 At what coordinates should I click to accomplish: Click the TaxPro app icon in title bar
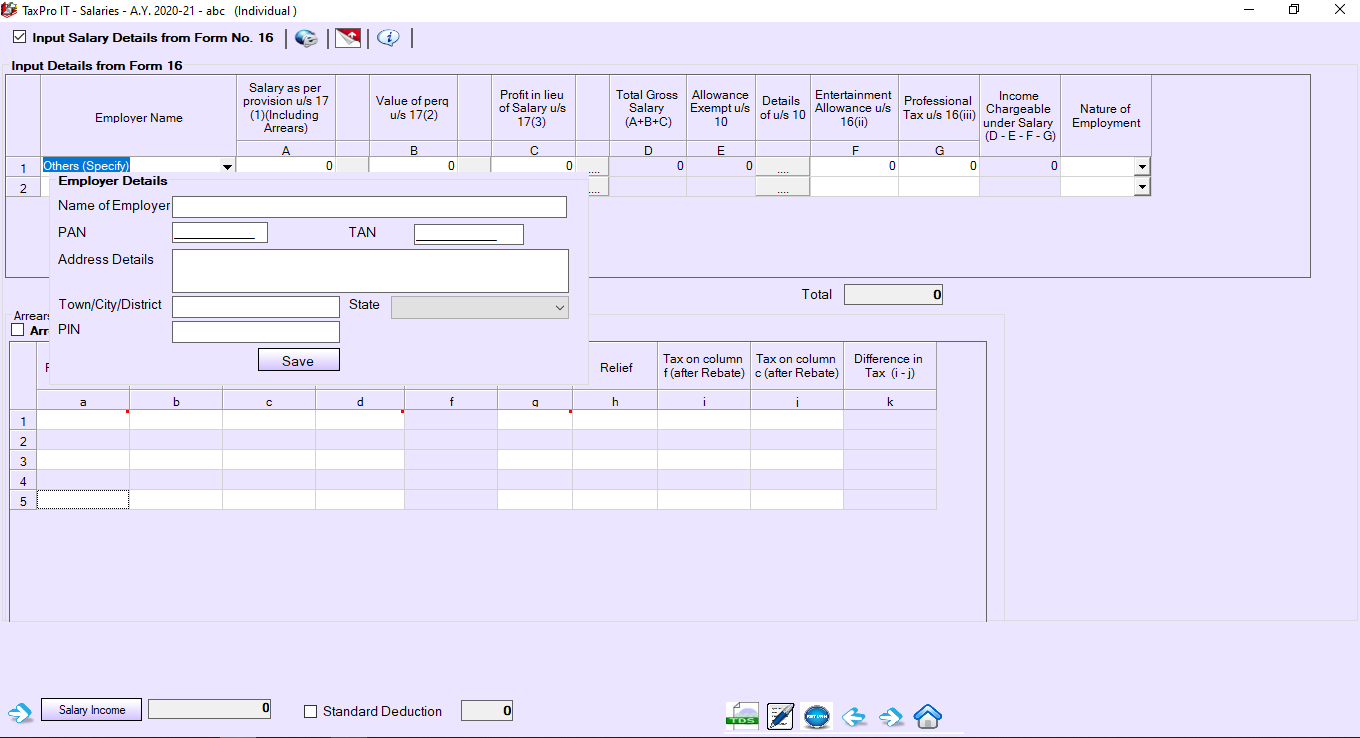tap(9, 9)
